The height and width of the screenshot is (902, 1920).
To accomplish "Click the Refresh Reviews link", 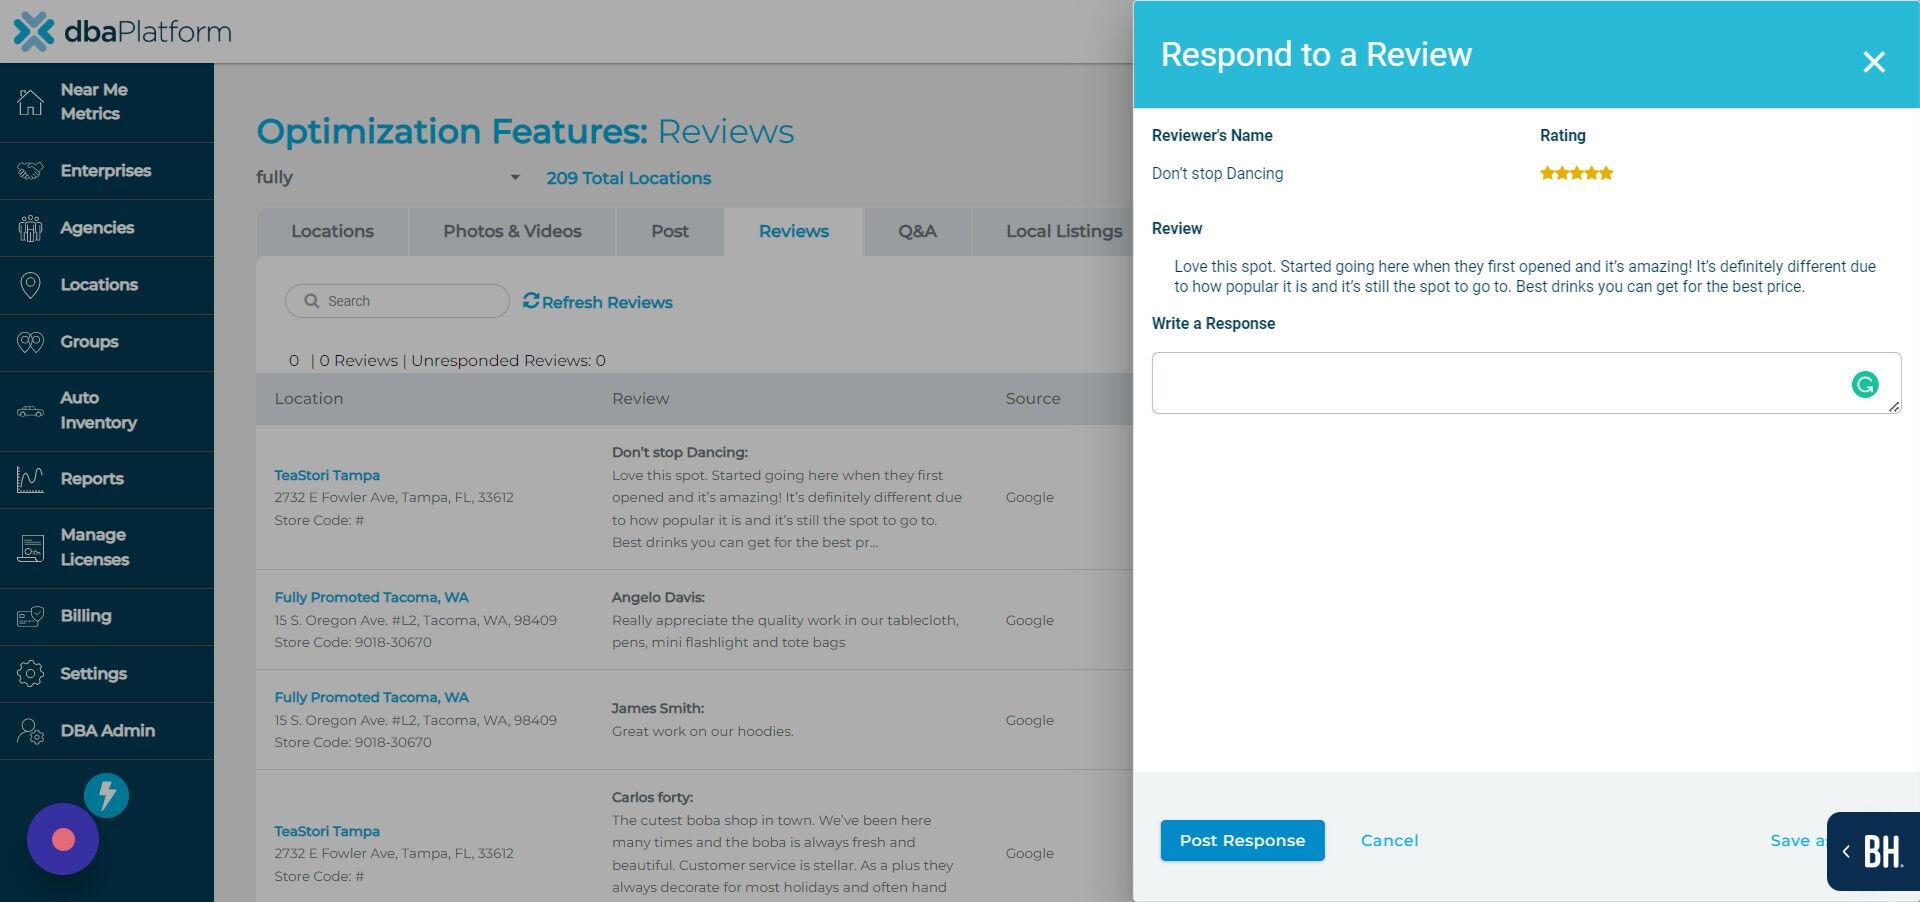I will click(x=597, y=302).
